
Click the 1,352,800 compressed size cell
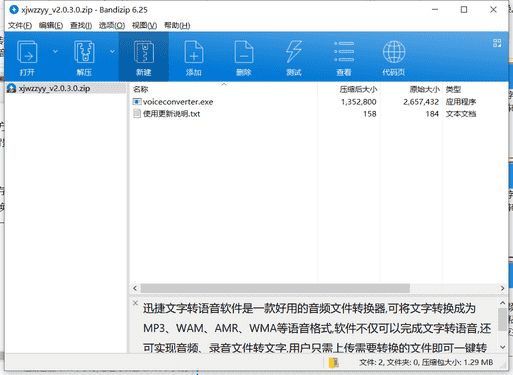[358, 102]
